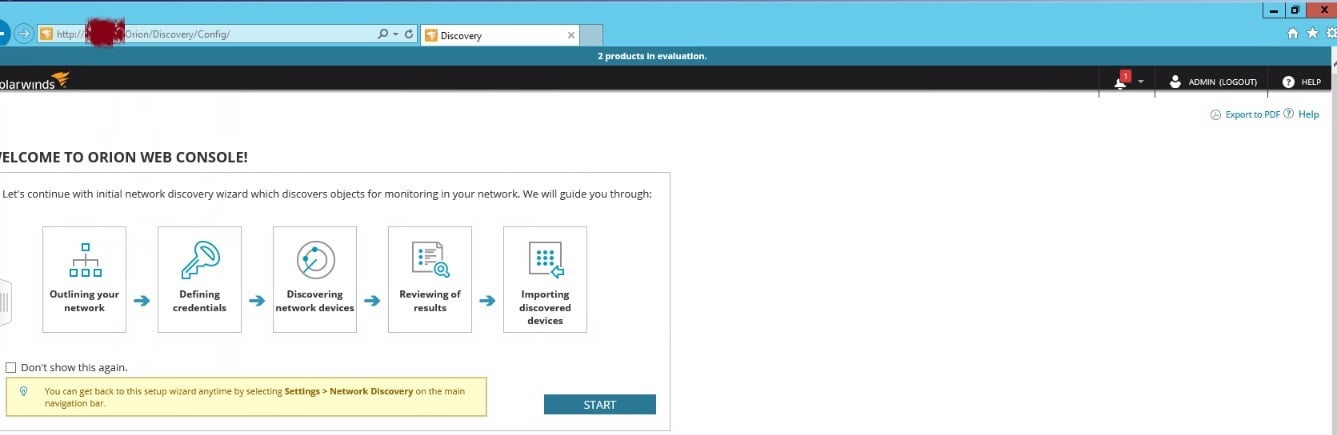Click the 2 products in evaluation banner
The image size is (1337, 435).
652,56
